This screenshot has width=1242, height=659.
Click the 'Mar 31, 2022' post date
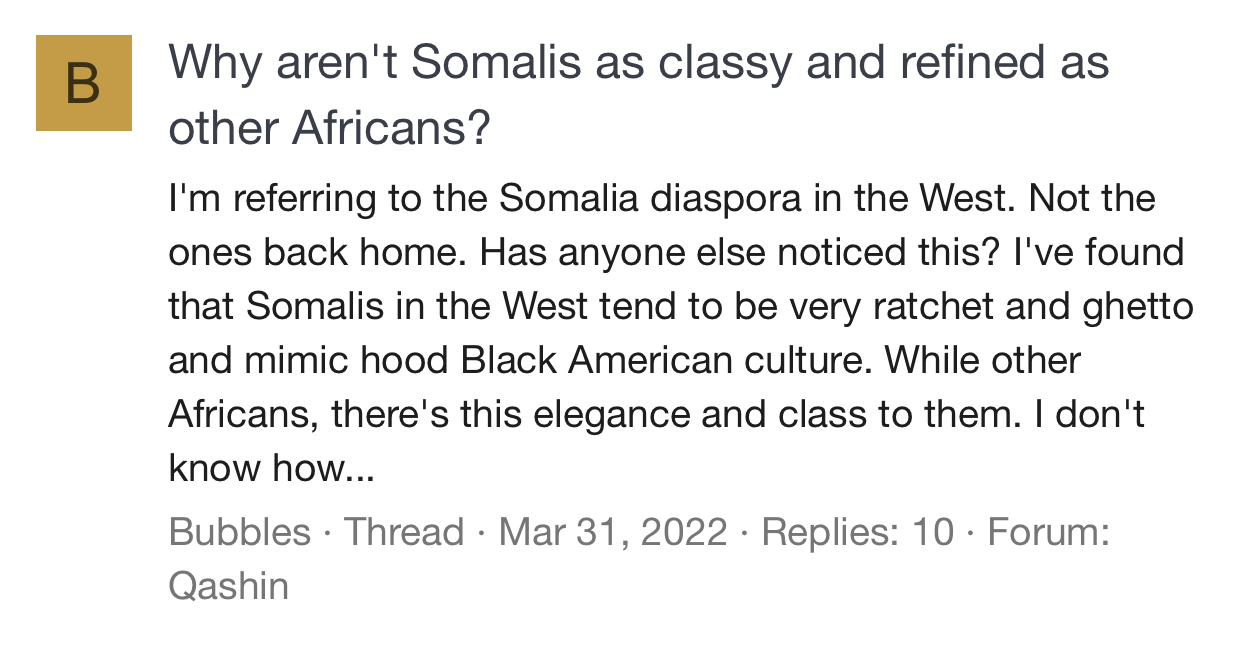click(612, 531)
